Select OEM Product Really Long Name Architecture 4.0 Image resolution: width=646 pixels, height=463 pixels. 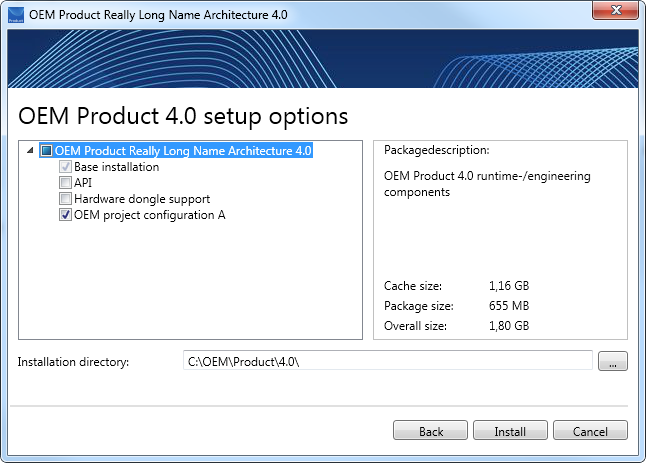coord(183,151)
